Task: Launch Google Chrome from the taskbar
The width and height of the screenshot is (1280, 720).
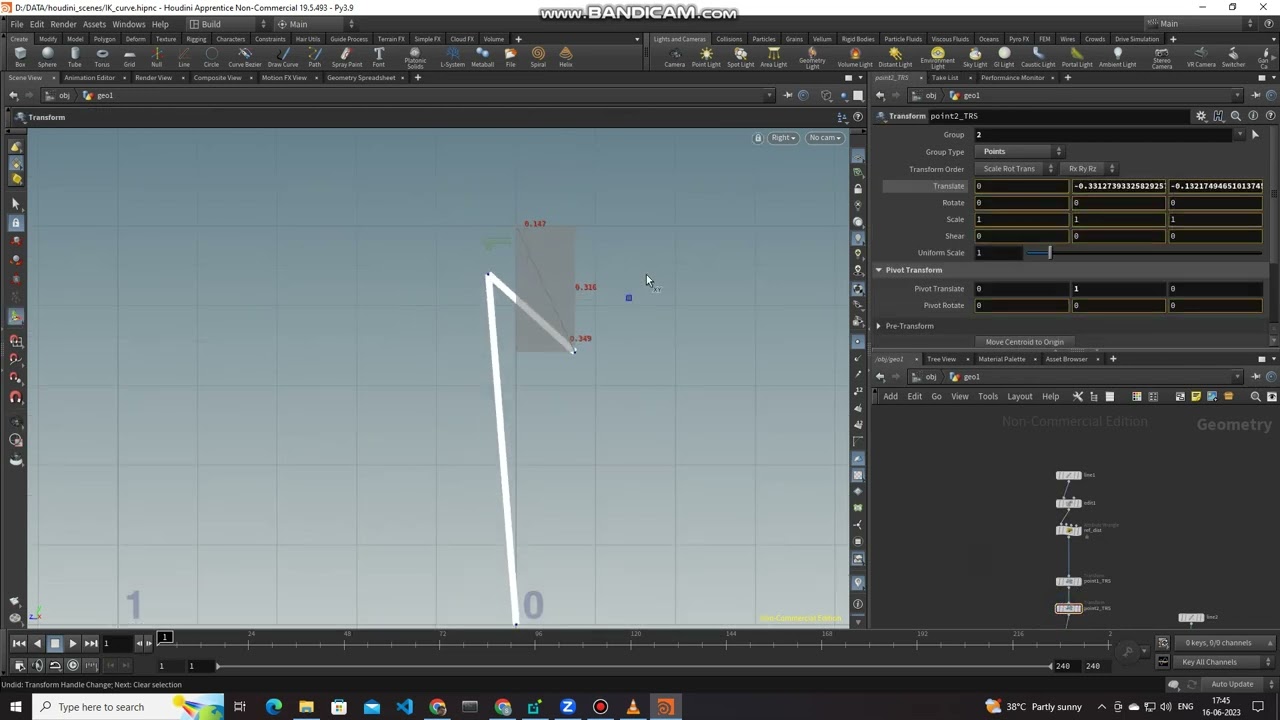Action: [x=437, y=707]
